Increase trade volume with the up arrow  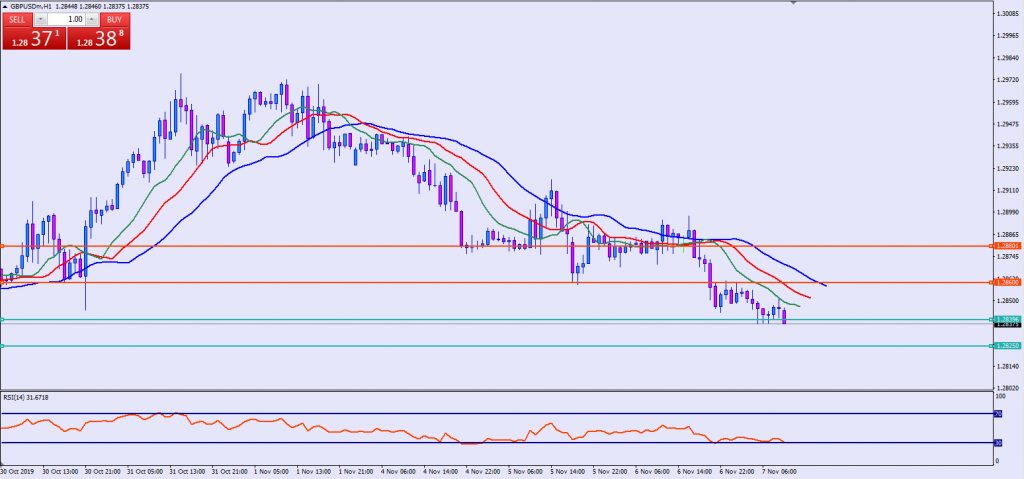(x=93, y=19)
